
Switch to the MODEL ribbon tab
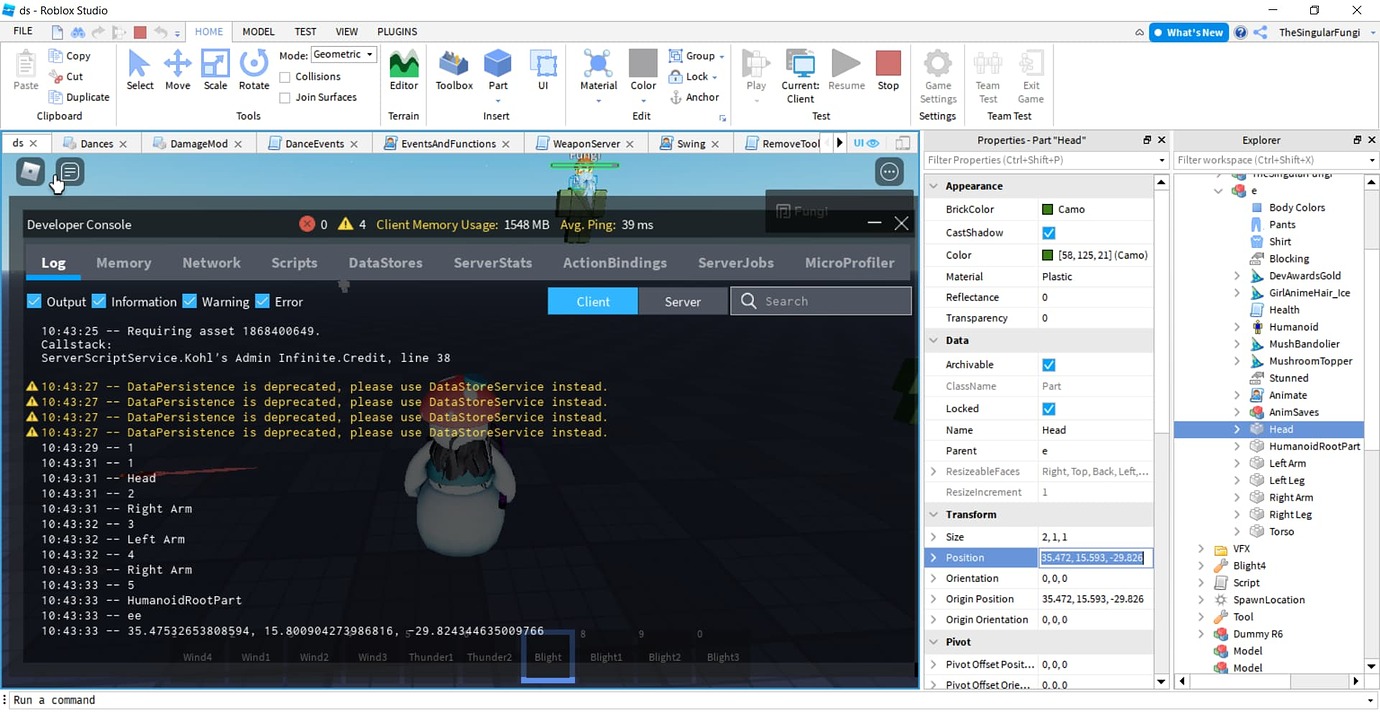257,31
